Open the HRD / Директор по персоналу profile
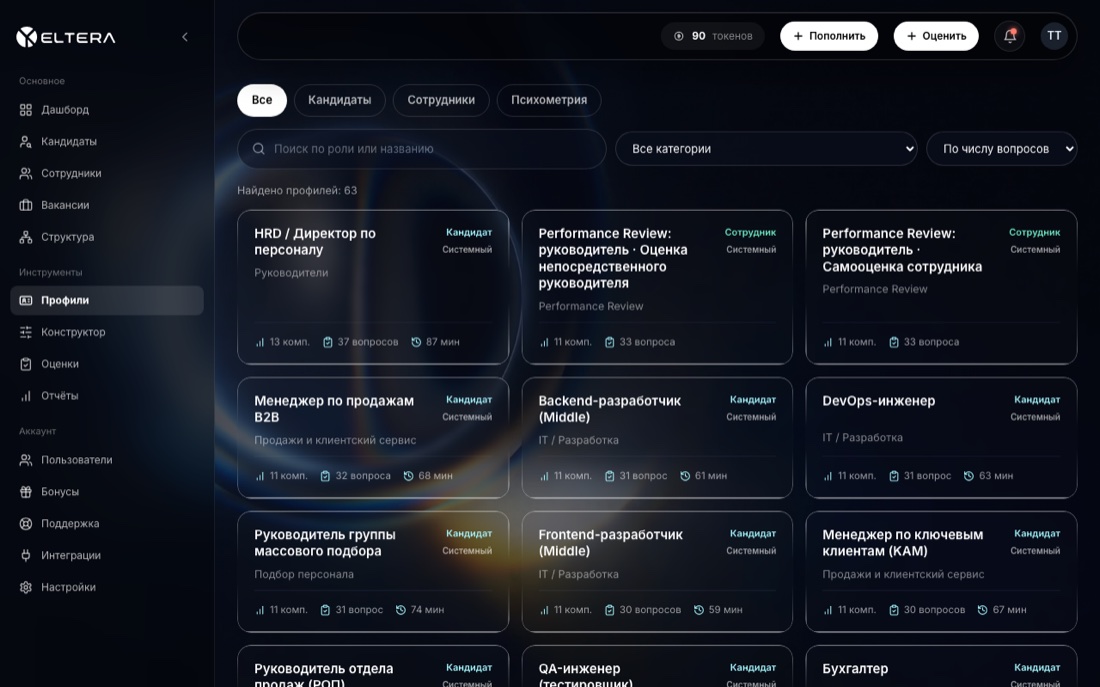The height and width of the screenshot is (687, 1100). click(x=373, y=287)
